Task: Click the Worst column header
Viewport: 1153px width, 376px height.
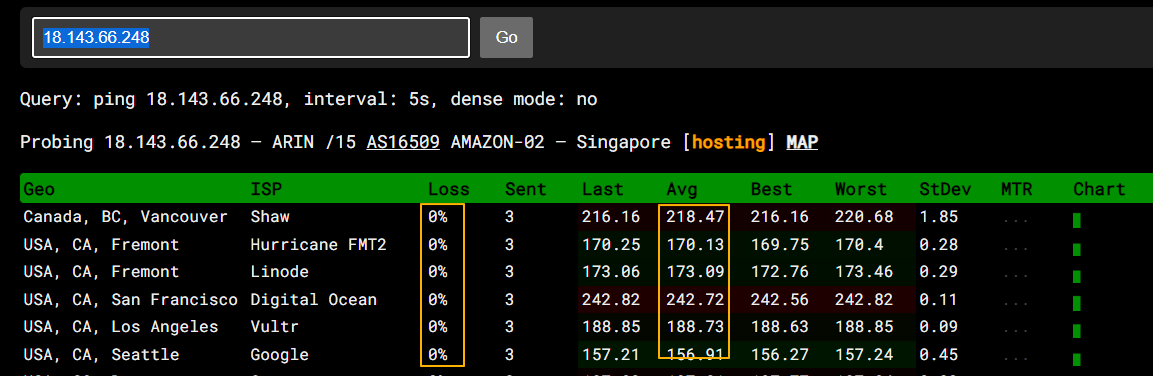Action: (x=860, y=189)
